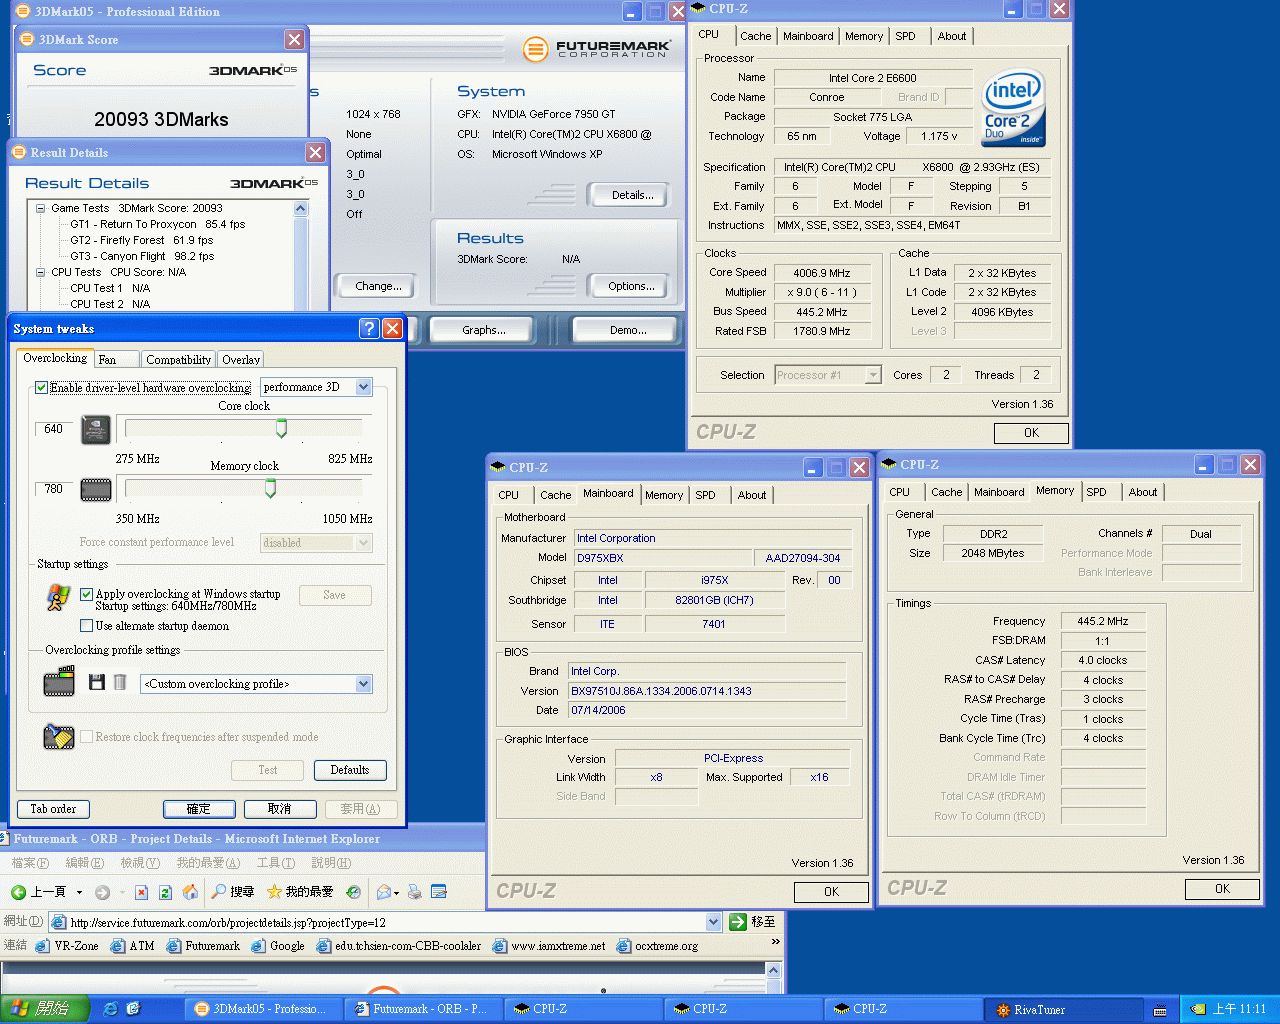Viewport: 1280px width, 1024px height.
Task: Expand the links bar overflow chevron
Action: 775,942
